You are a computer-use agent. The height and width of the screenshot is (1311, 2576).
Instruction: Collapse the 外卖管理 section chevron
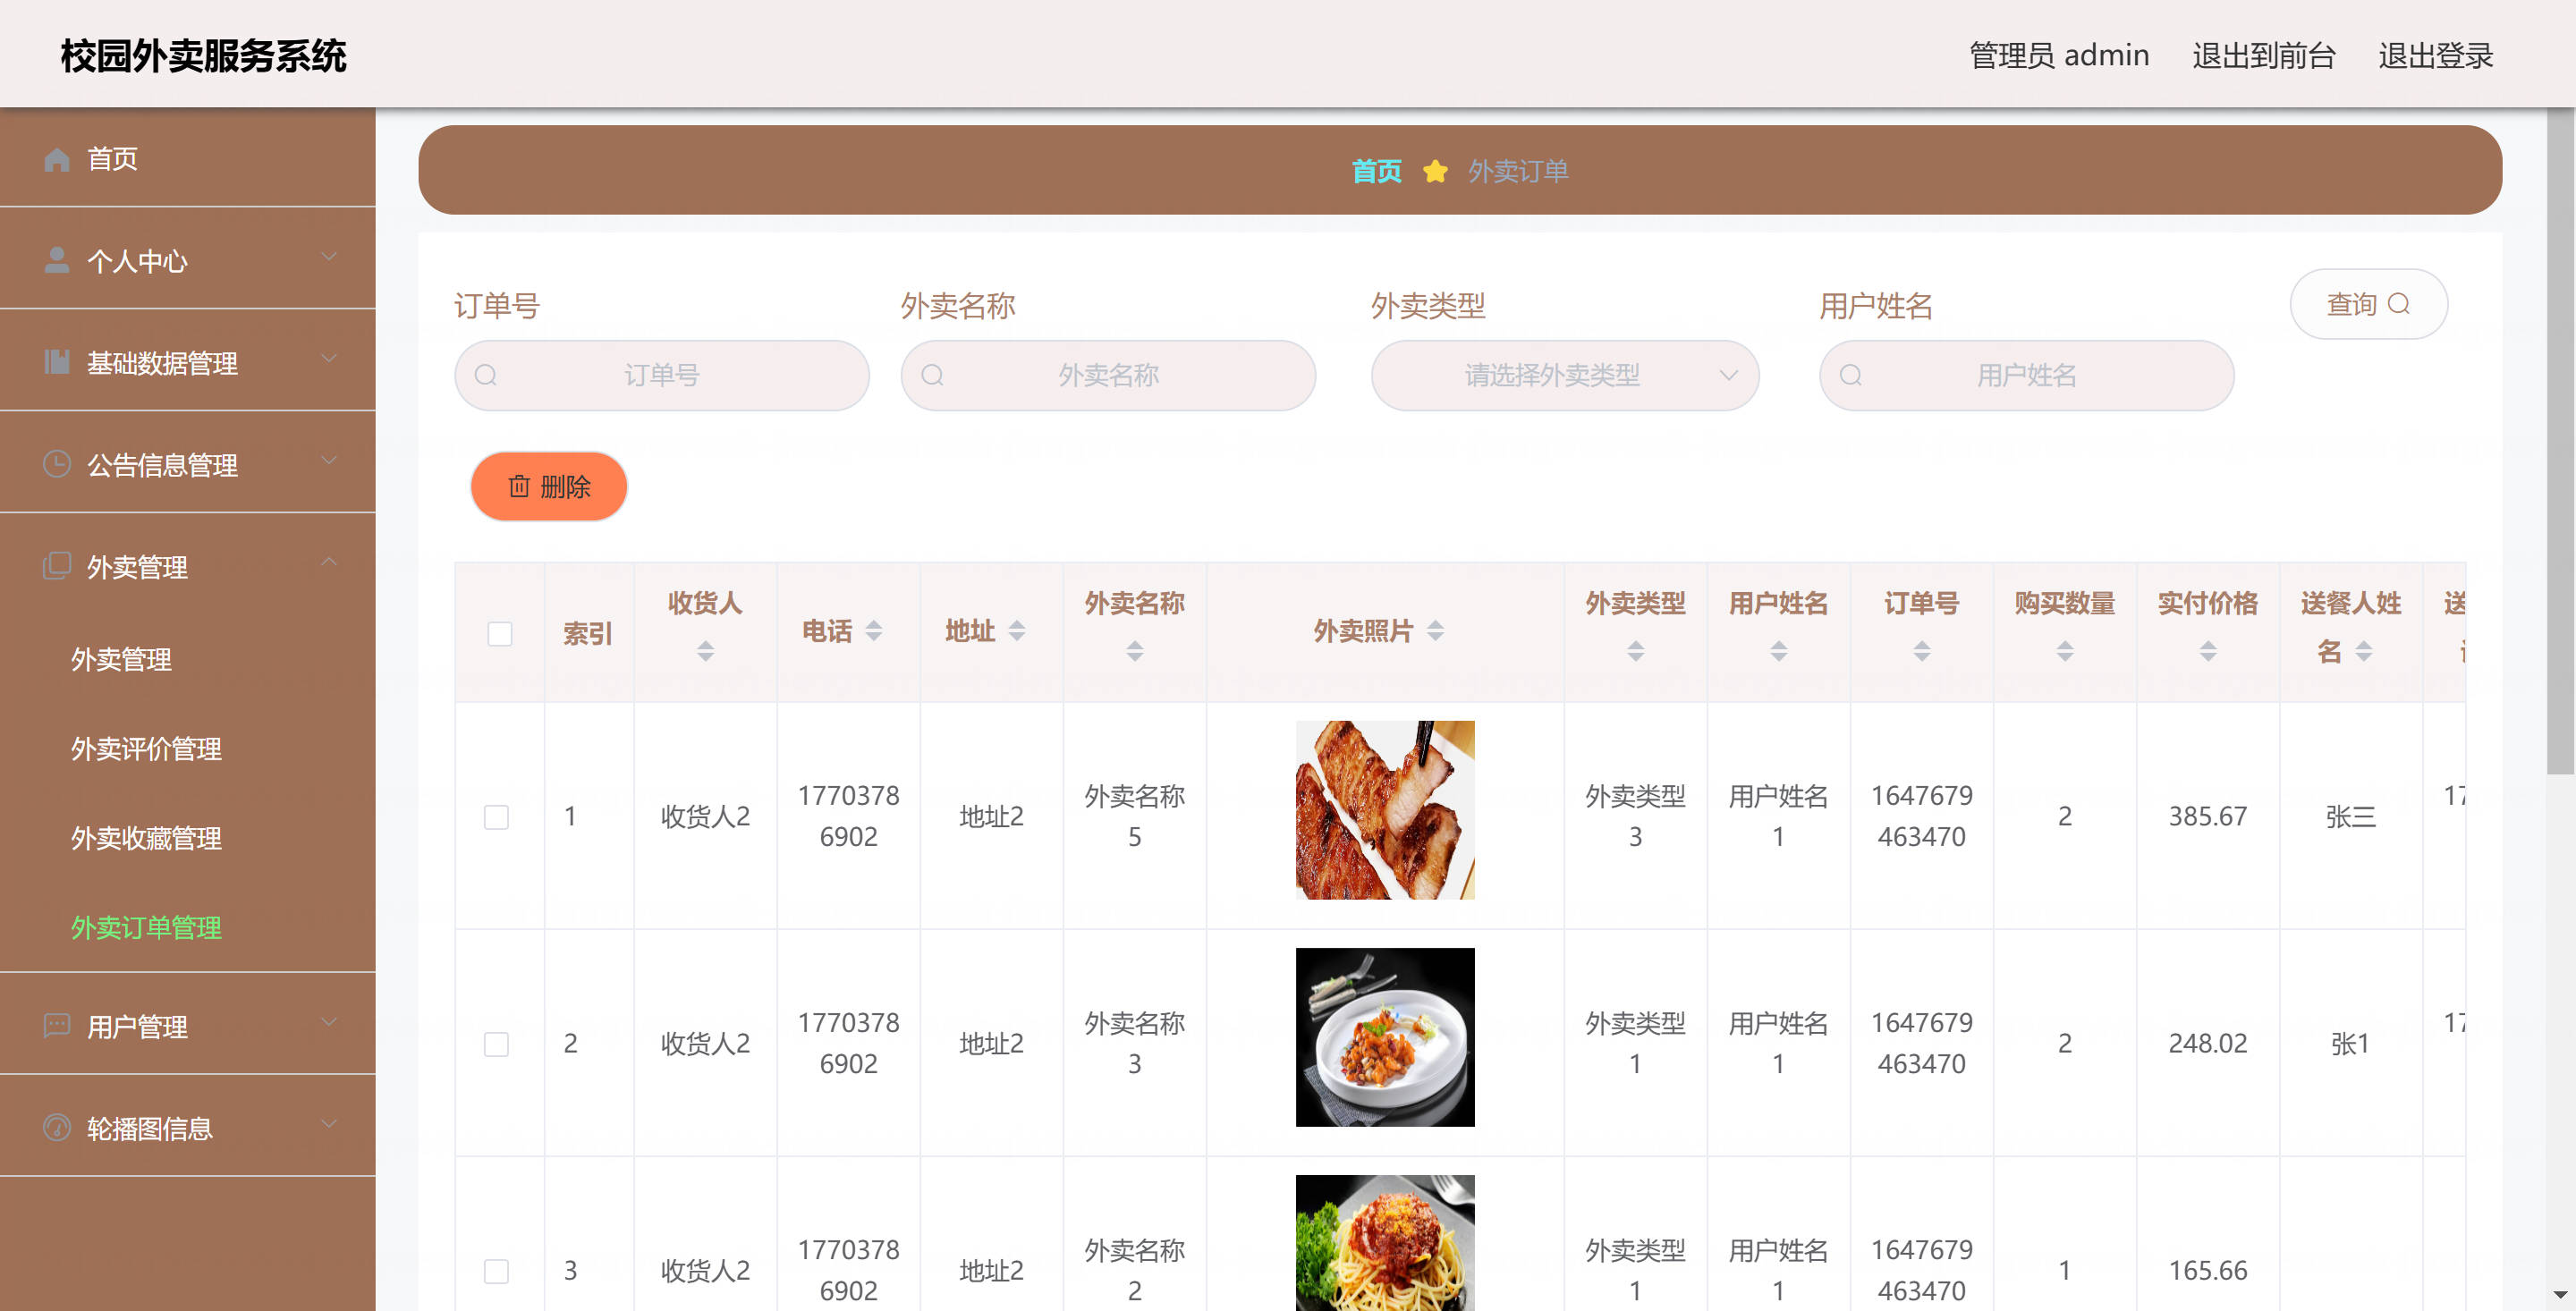pos(329,563)
